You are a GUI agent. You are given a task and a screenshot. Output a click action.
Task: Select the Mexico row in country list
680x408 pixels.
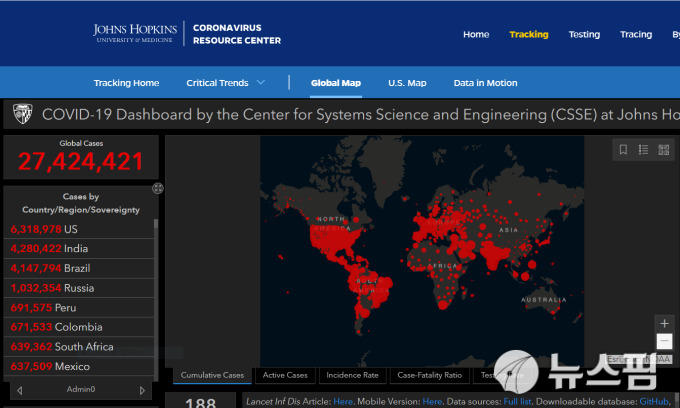[79, 366]
